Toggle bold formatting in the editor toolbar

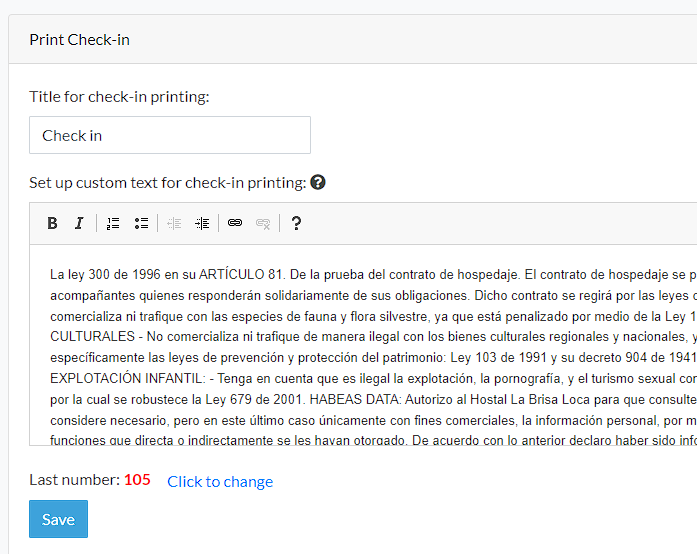52,223
